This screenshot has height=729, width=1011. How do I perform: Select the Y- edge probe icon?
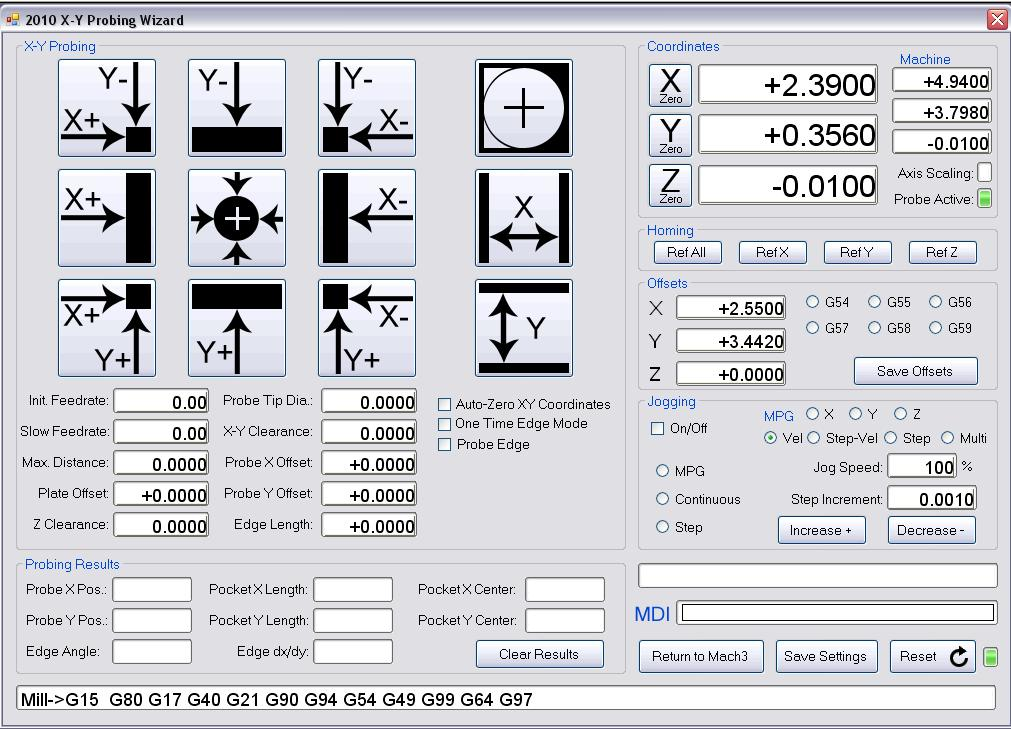coord(237,108)
